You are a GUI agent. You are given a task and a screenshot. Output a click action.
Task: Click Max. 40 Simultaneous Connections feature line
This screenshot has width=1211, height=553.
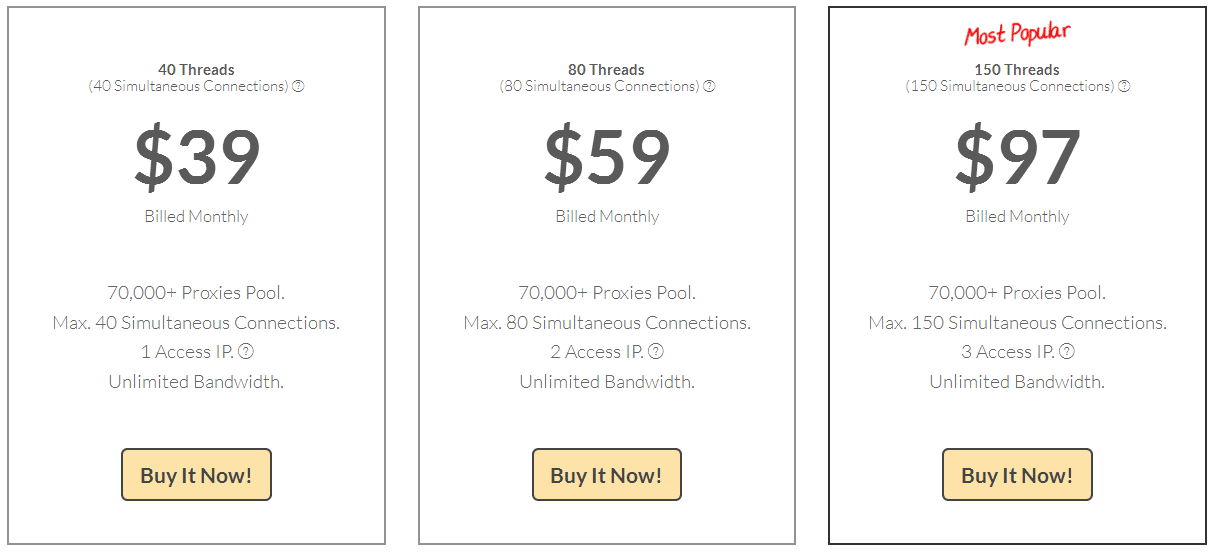(x=196, y=323)
